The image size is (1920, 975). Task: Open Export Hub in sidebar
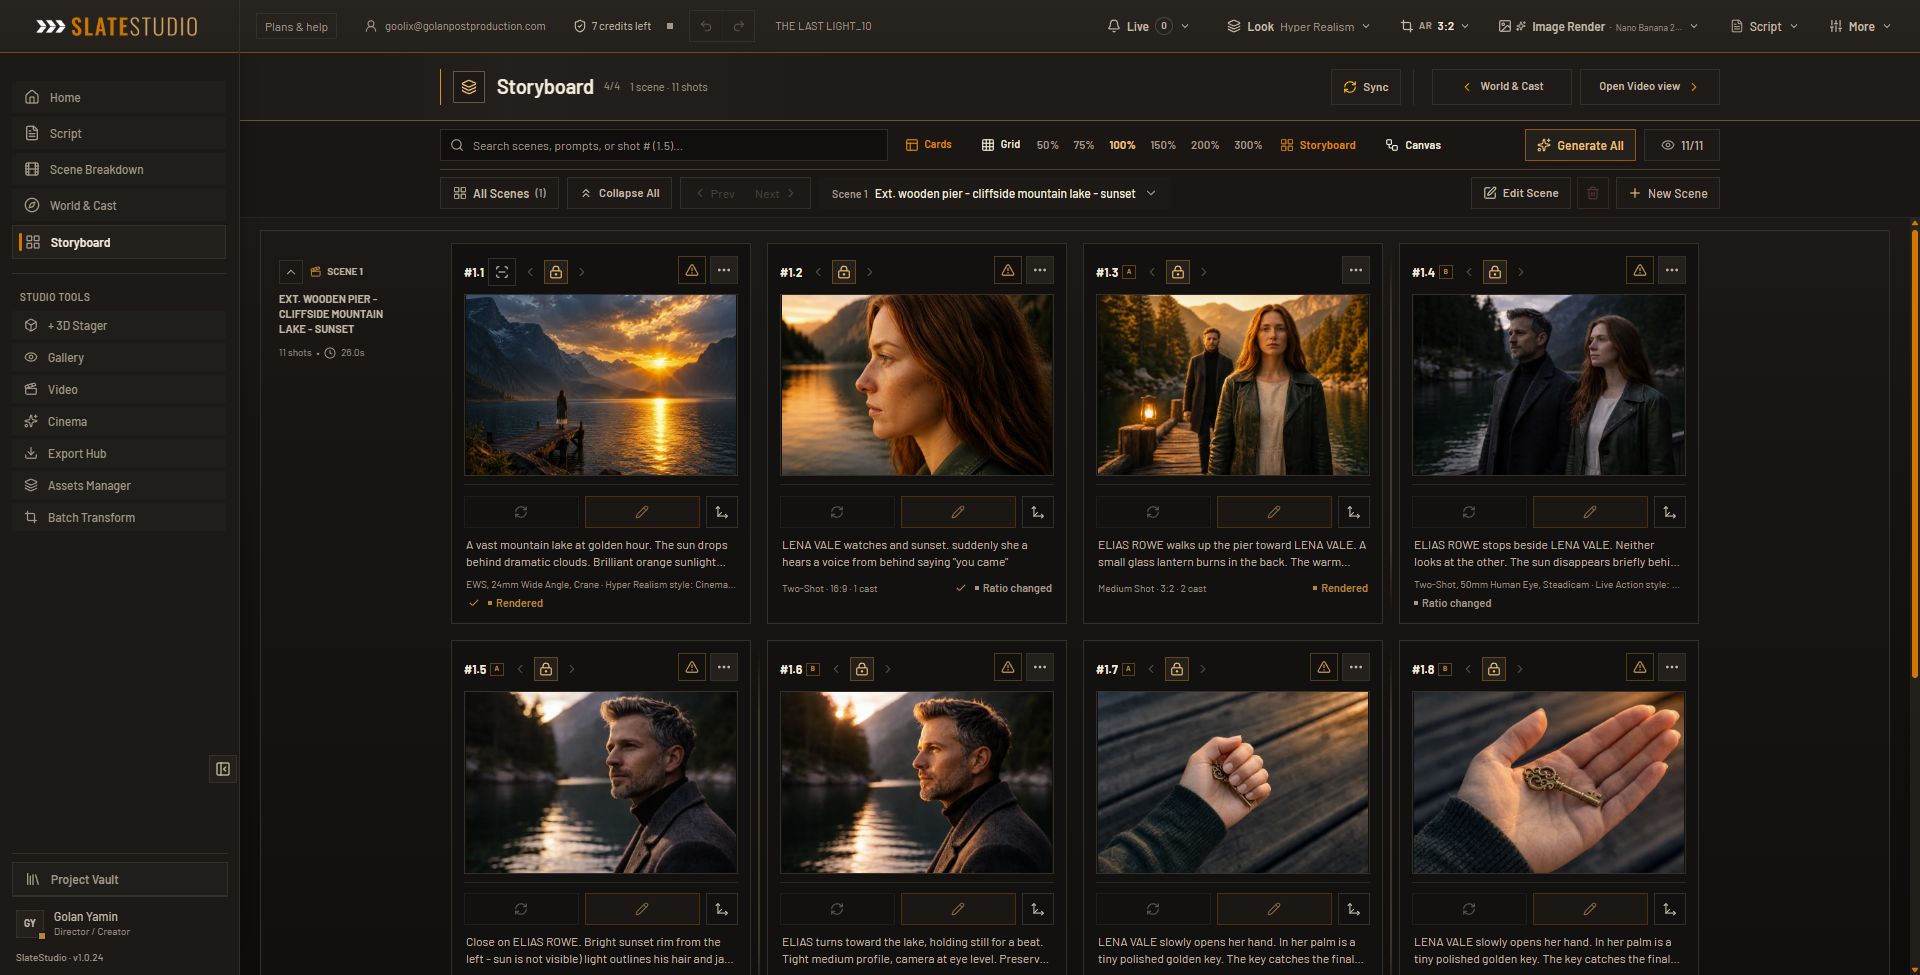click(119, 454)
